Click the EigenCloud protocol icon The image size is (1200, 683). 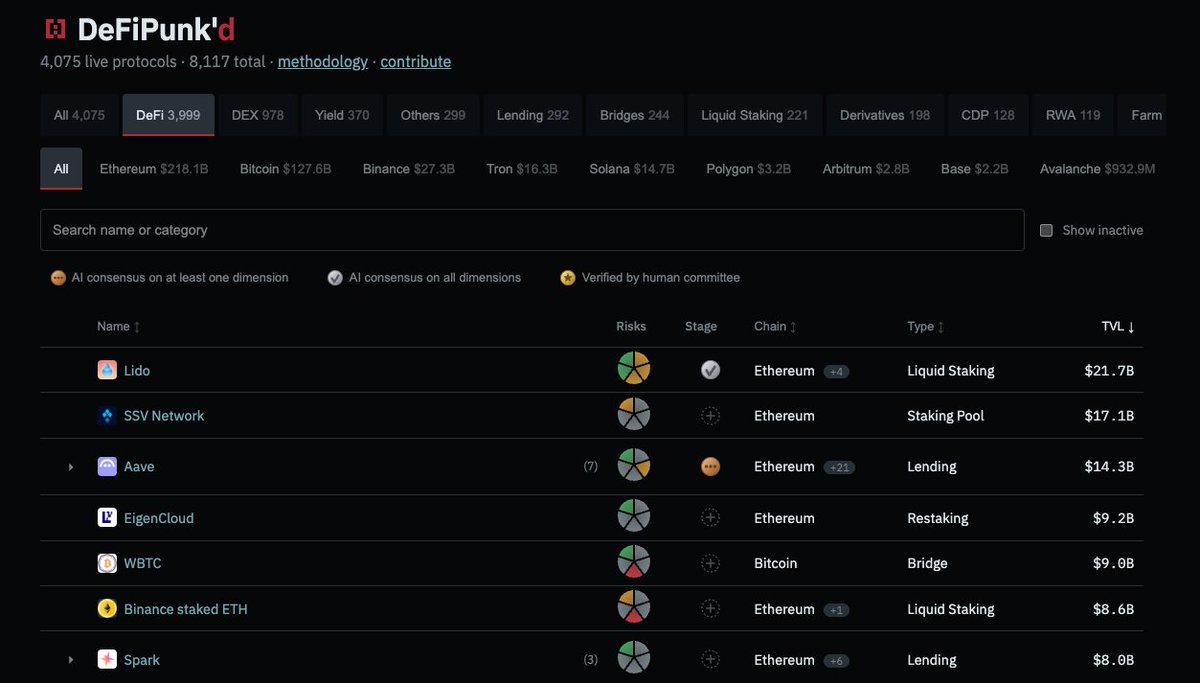[107, 518]
